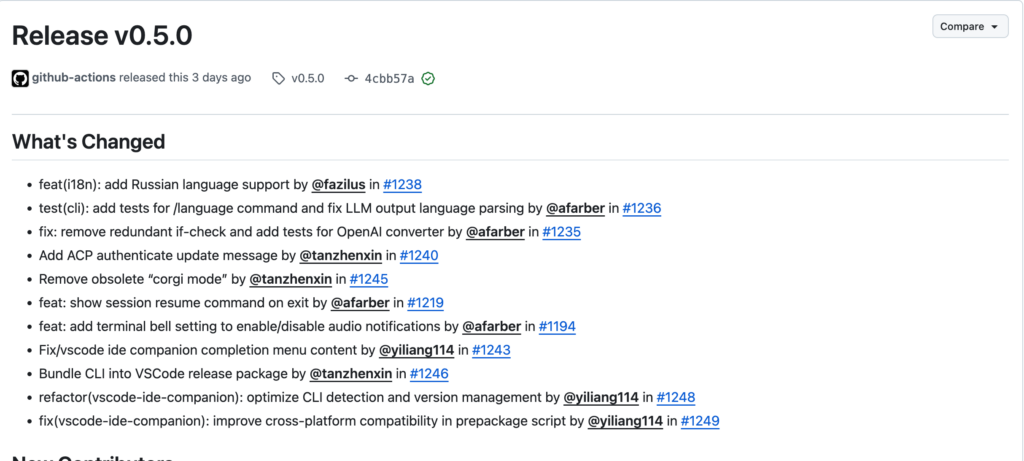
Task: Open pull request #1245
Action: click(x=369, y=279)
